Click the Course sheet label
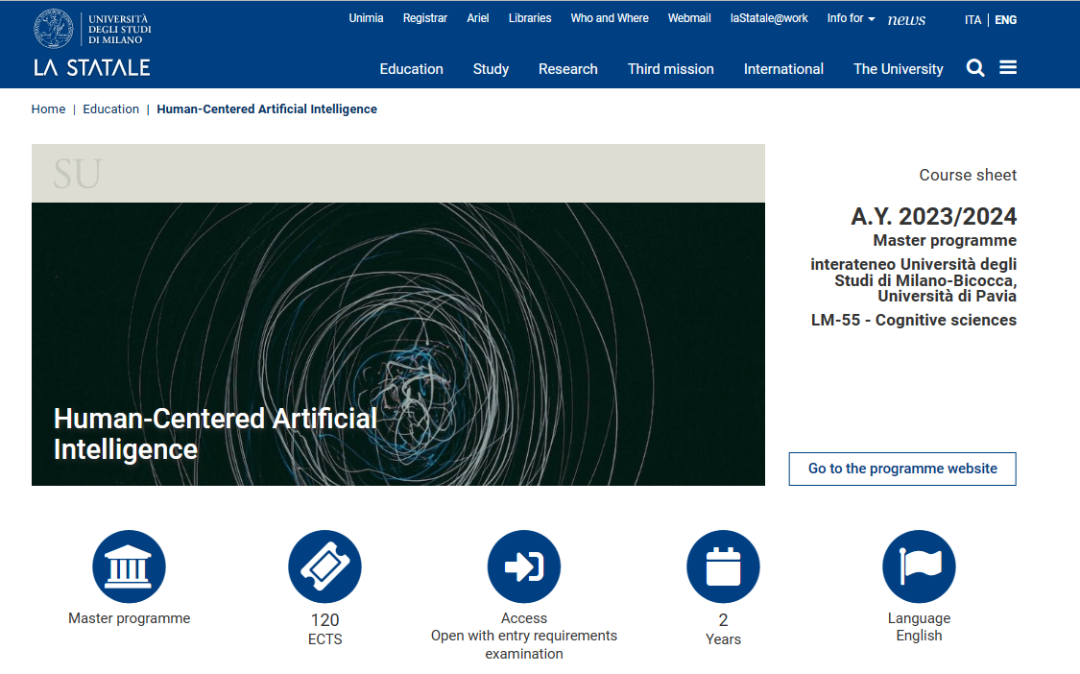 point(968,175)
